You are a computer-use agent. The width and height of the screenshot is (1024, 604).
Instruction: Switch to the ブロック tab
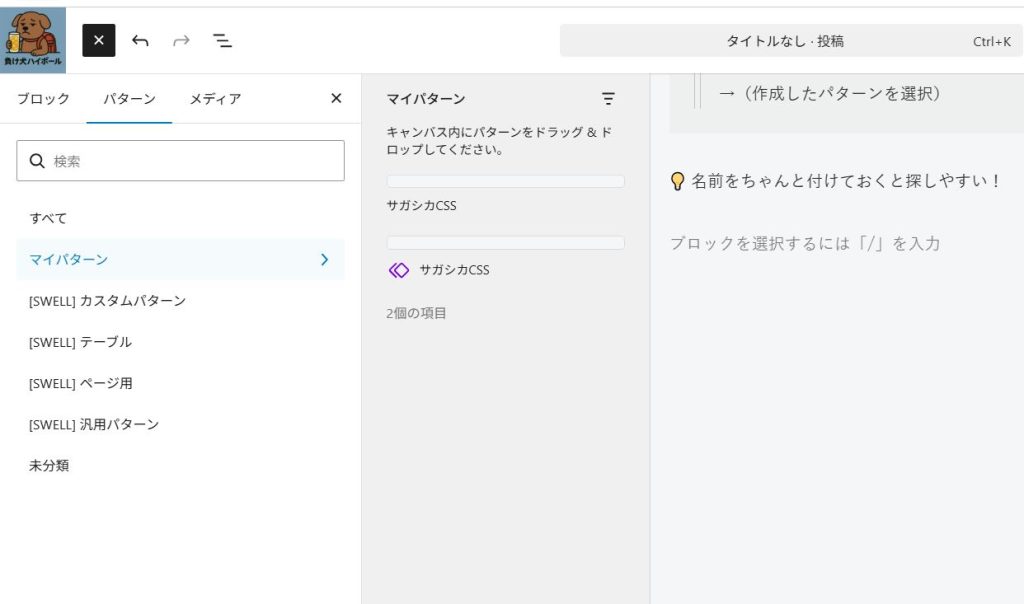tap(43, 99)
